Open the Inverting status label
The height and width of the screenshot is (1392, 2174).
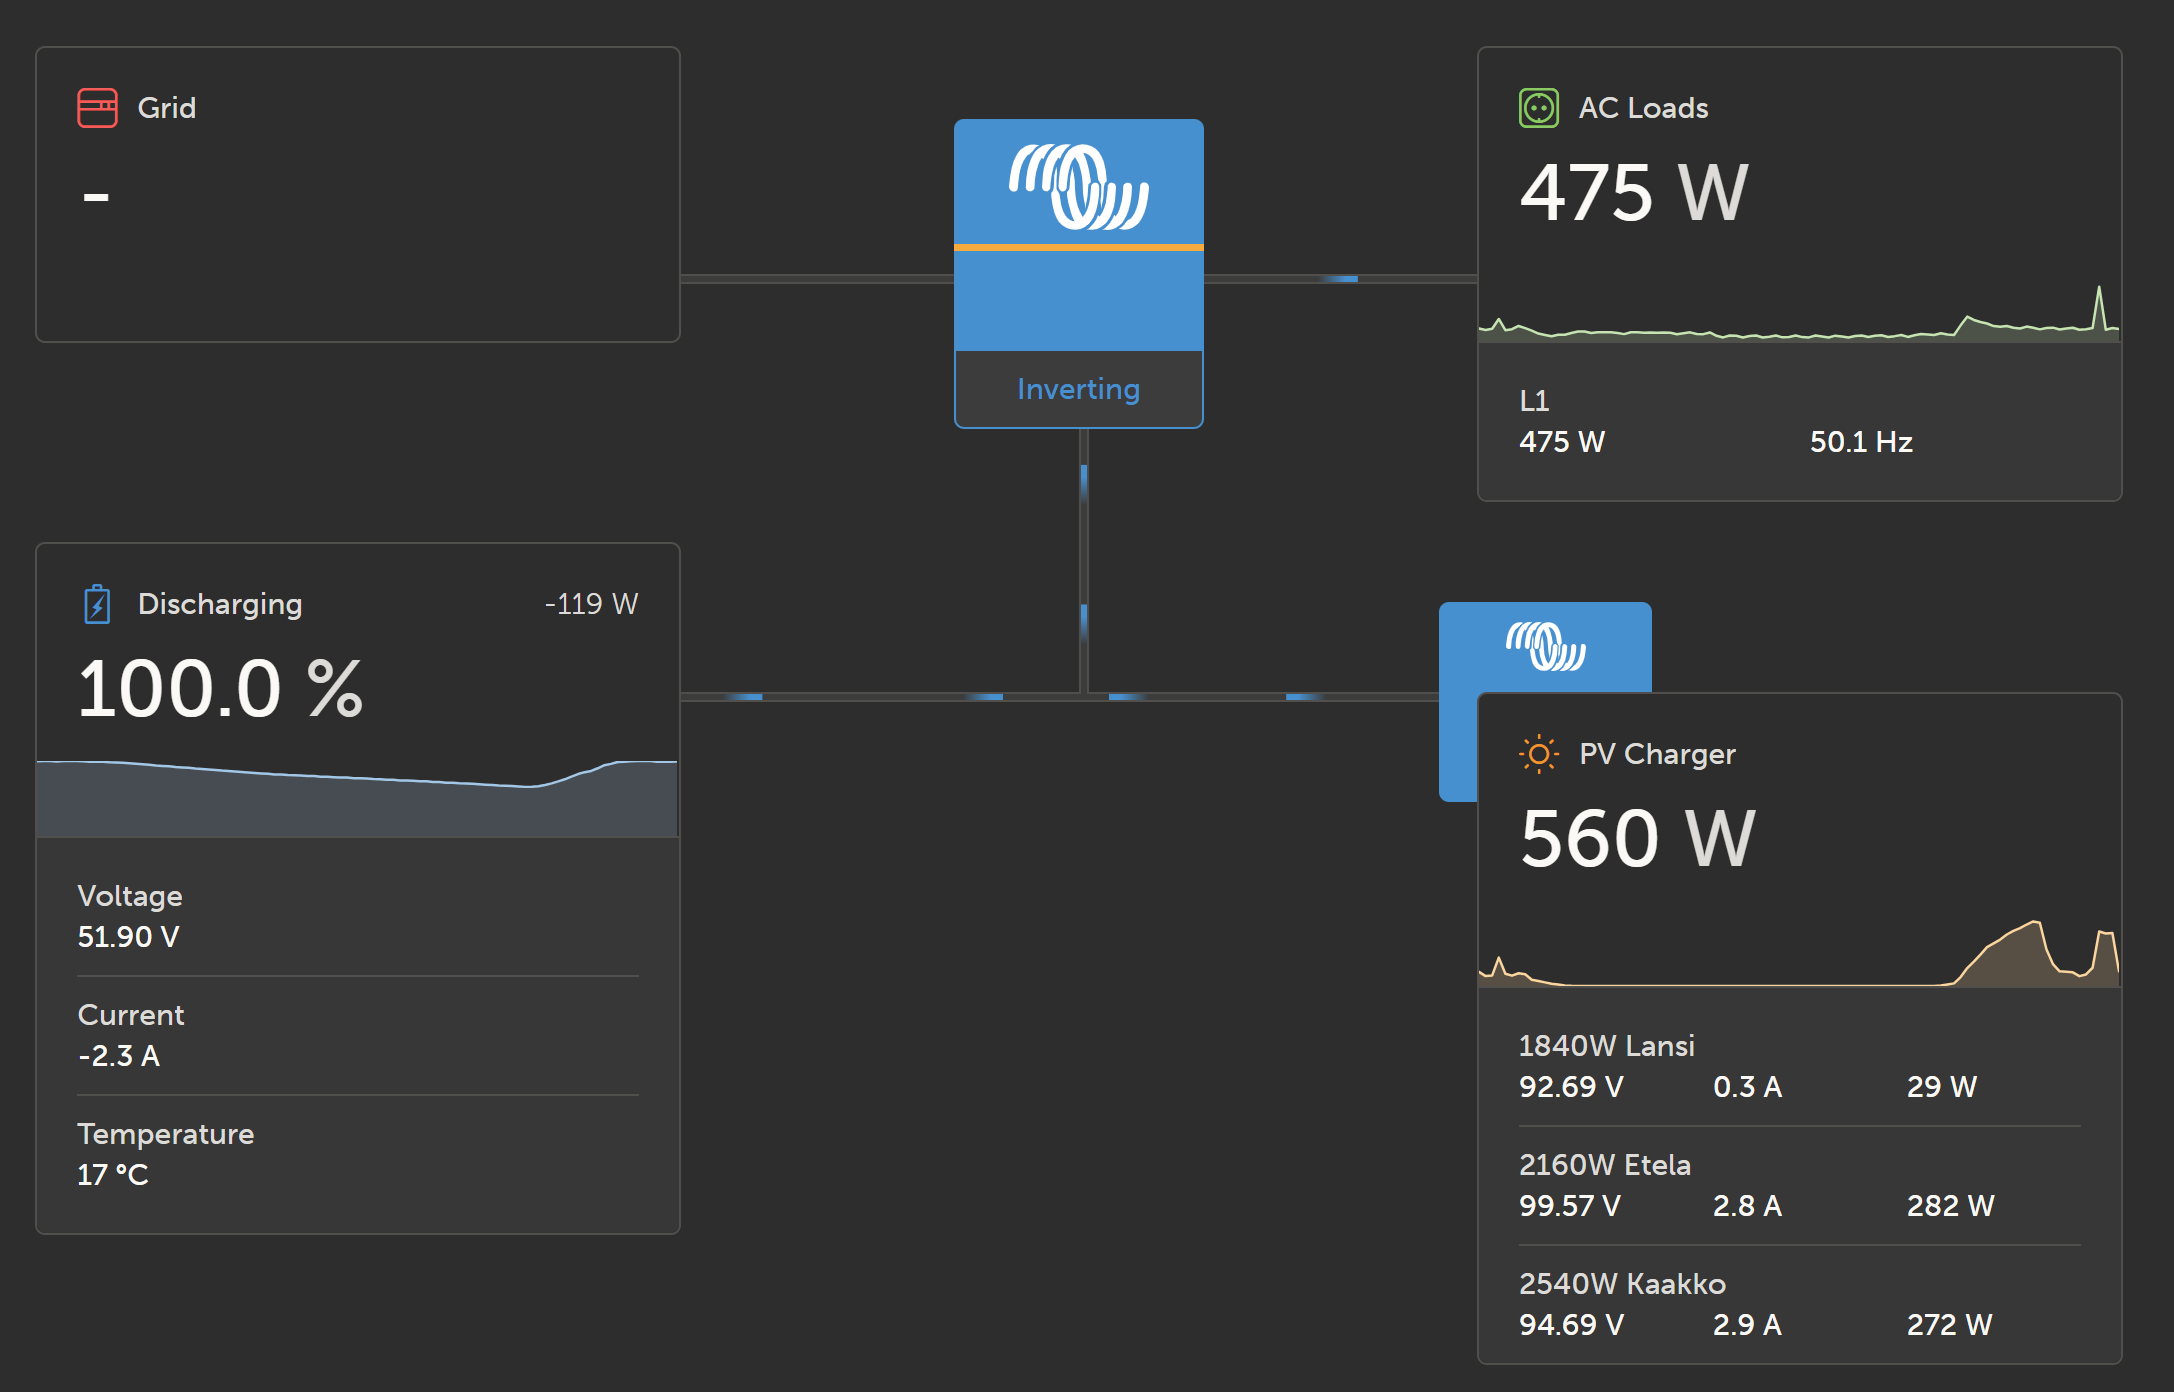coord(1078,389)
